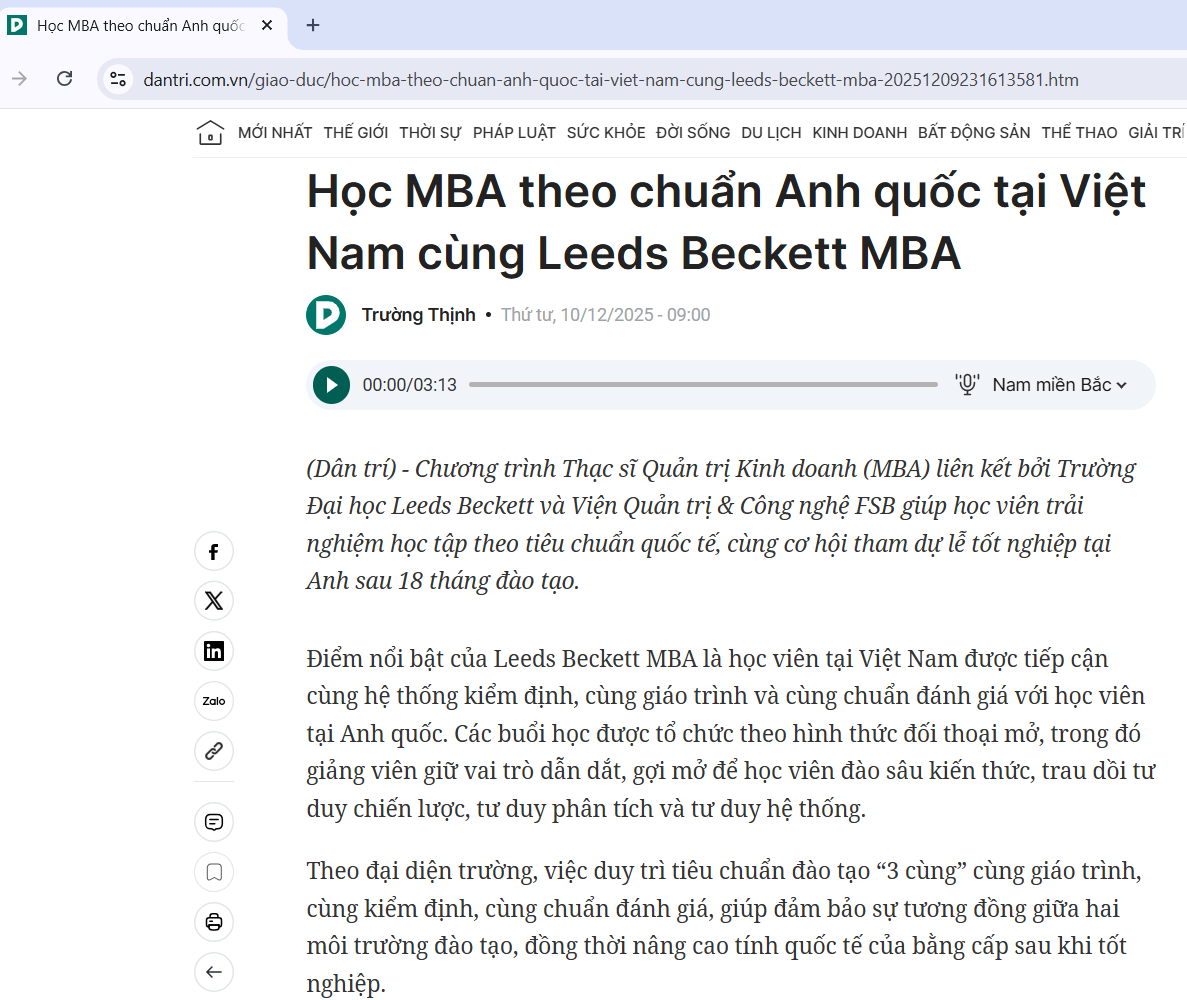This screenshot has height=1000, width=1187.
Task: Share article on X (Twitter)
Action: [214, 601]
